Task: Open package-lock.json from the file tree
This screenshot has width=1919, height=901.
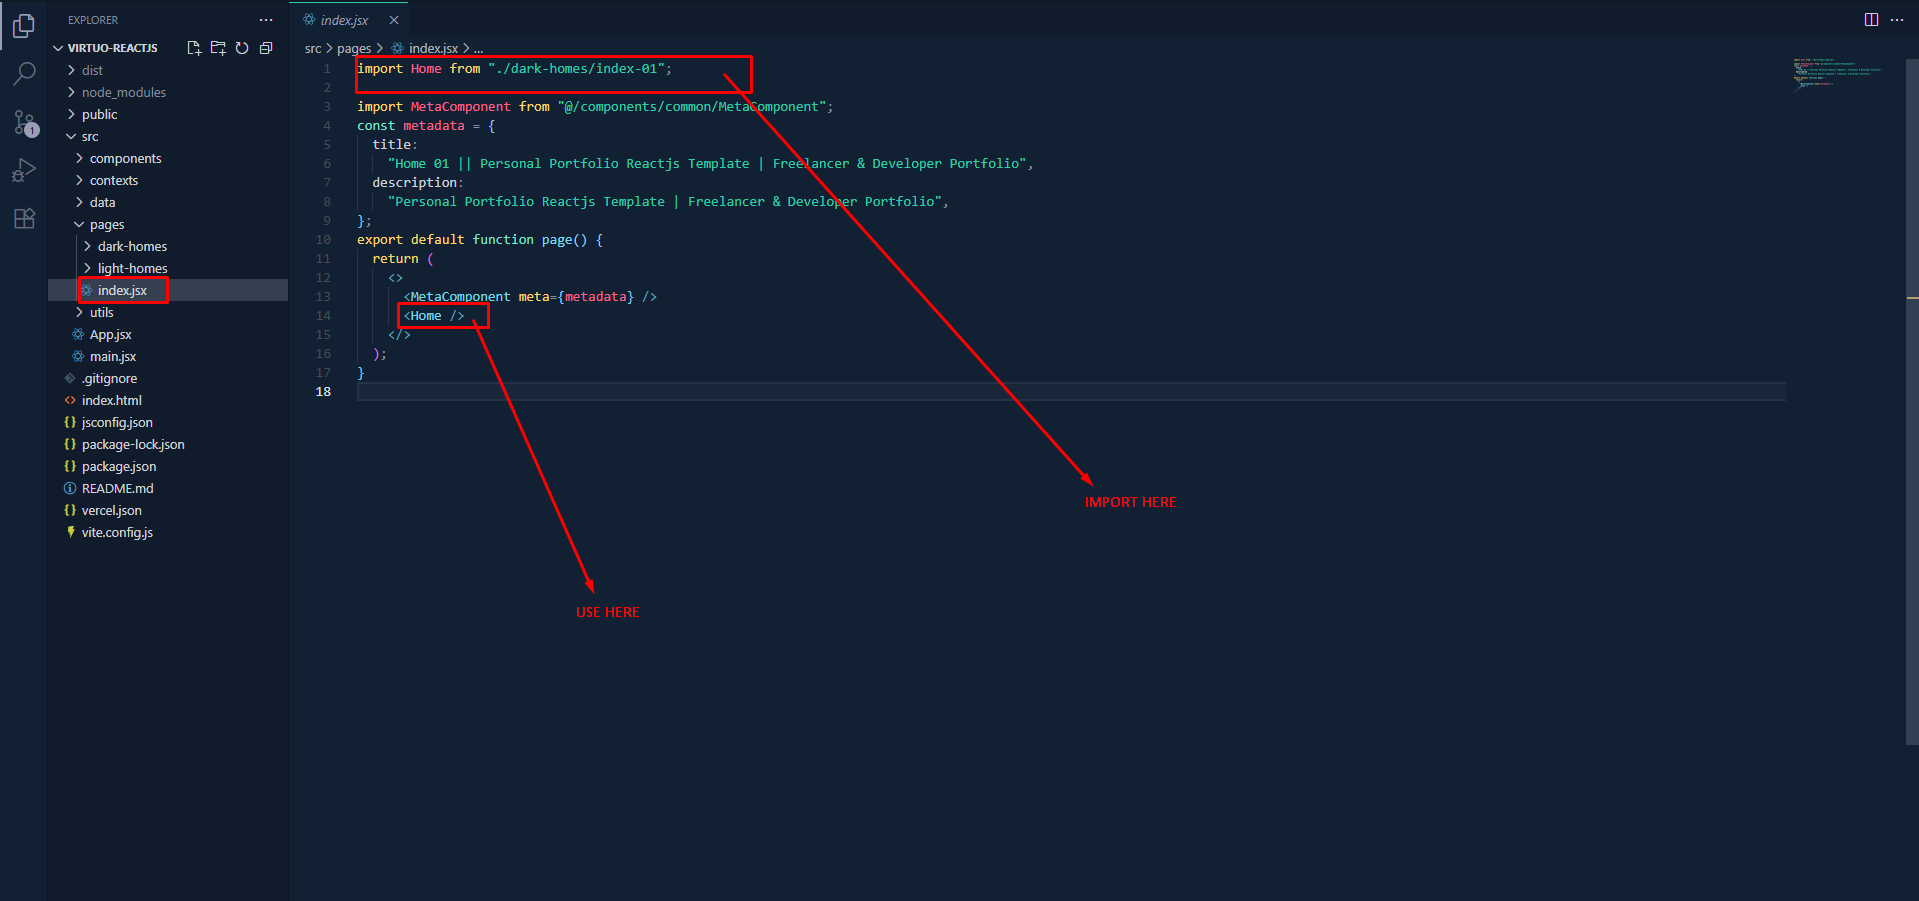Action: click(168, 444)
